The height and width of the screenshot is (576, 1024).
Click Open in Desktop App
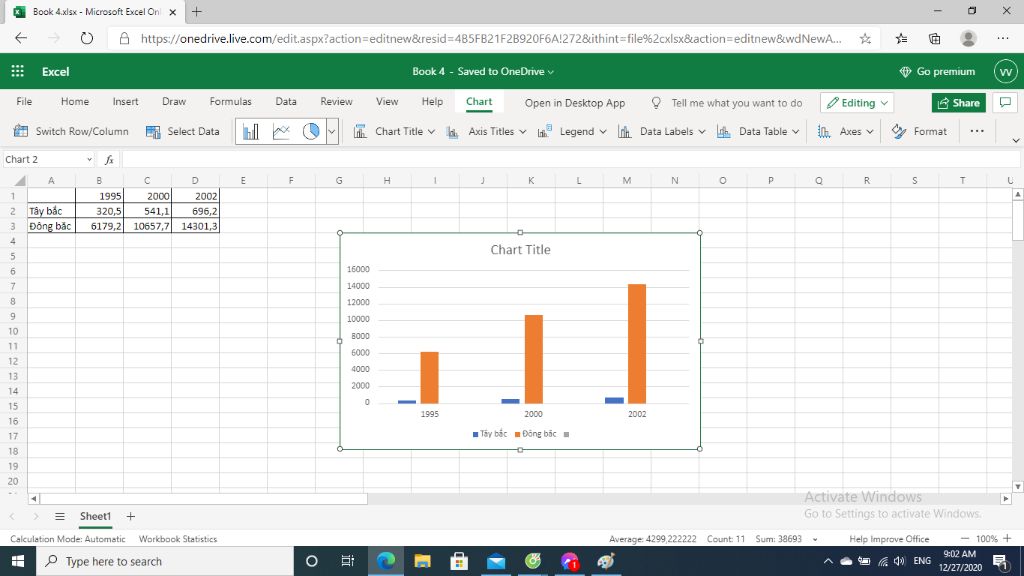[575, 103]
